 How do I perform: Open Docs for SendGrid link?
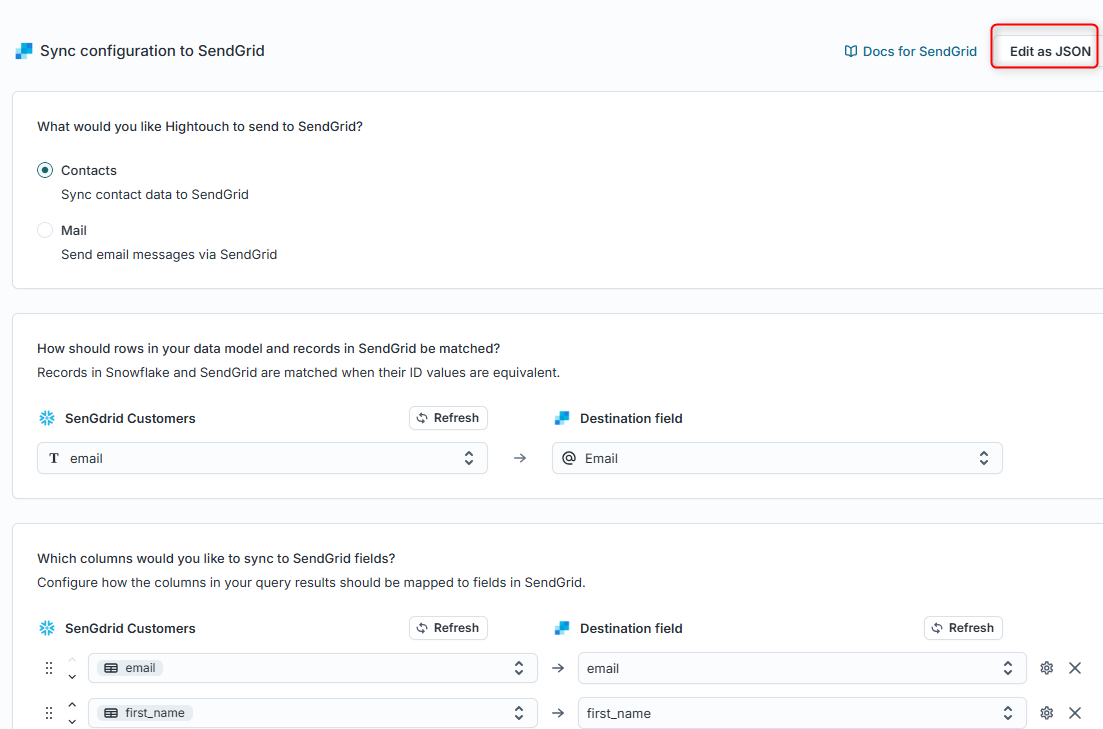click(x=910, y=51)
